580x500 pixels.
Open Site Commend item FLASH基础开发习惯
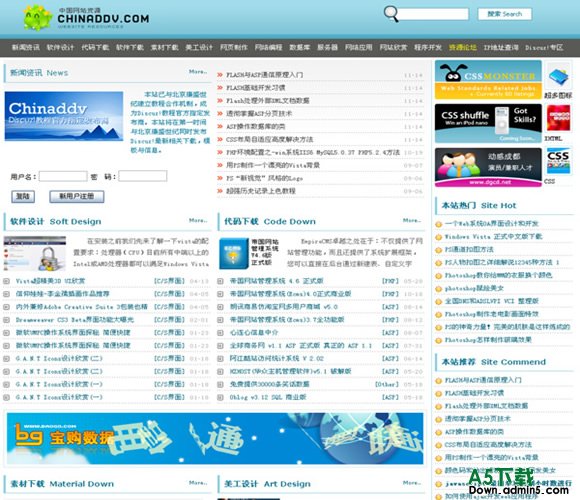(x=474, y=393)
